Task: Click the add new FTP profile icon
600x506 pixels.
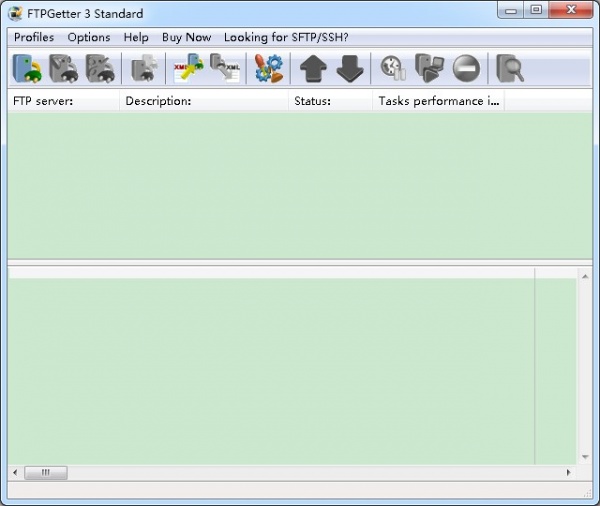Action: (27, 68)
